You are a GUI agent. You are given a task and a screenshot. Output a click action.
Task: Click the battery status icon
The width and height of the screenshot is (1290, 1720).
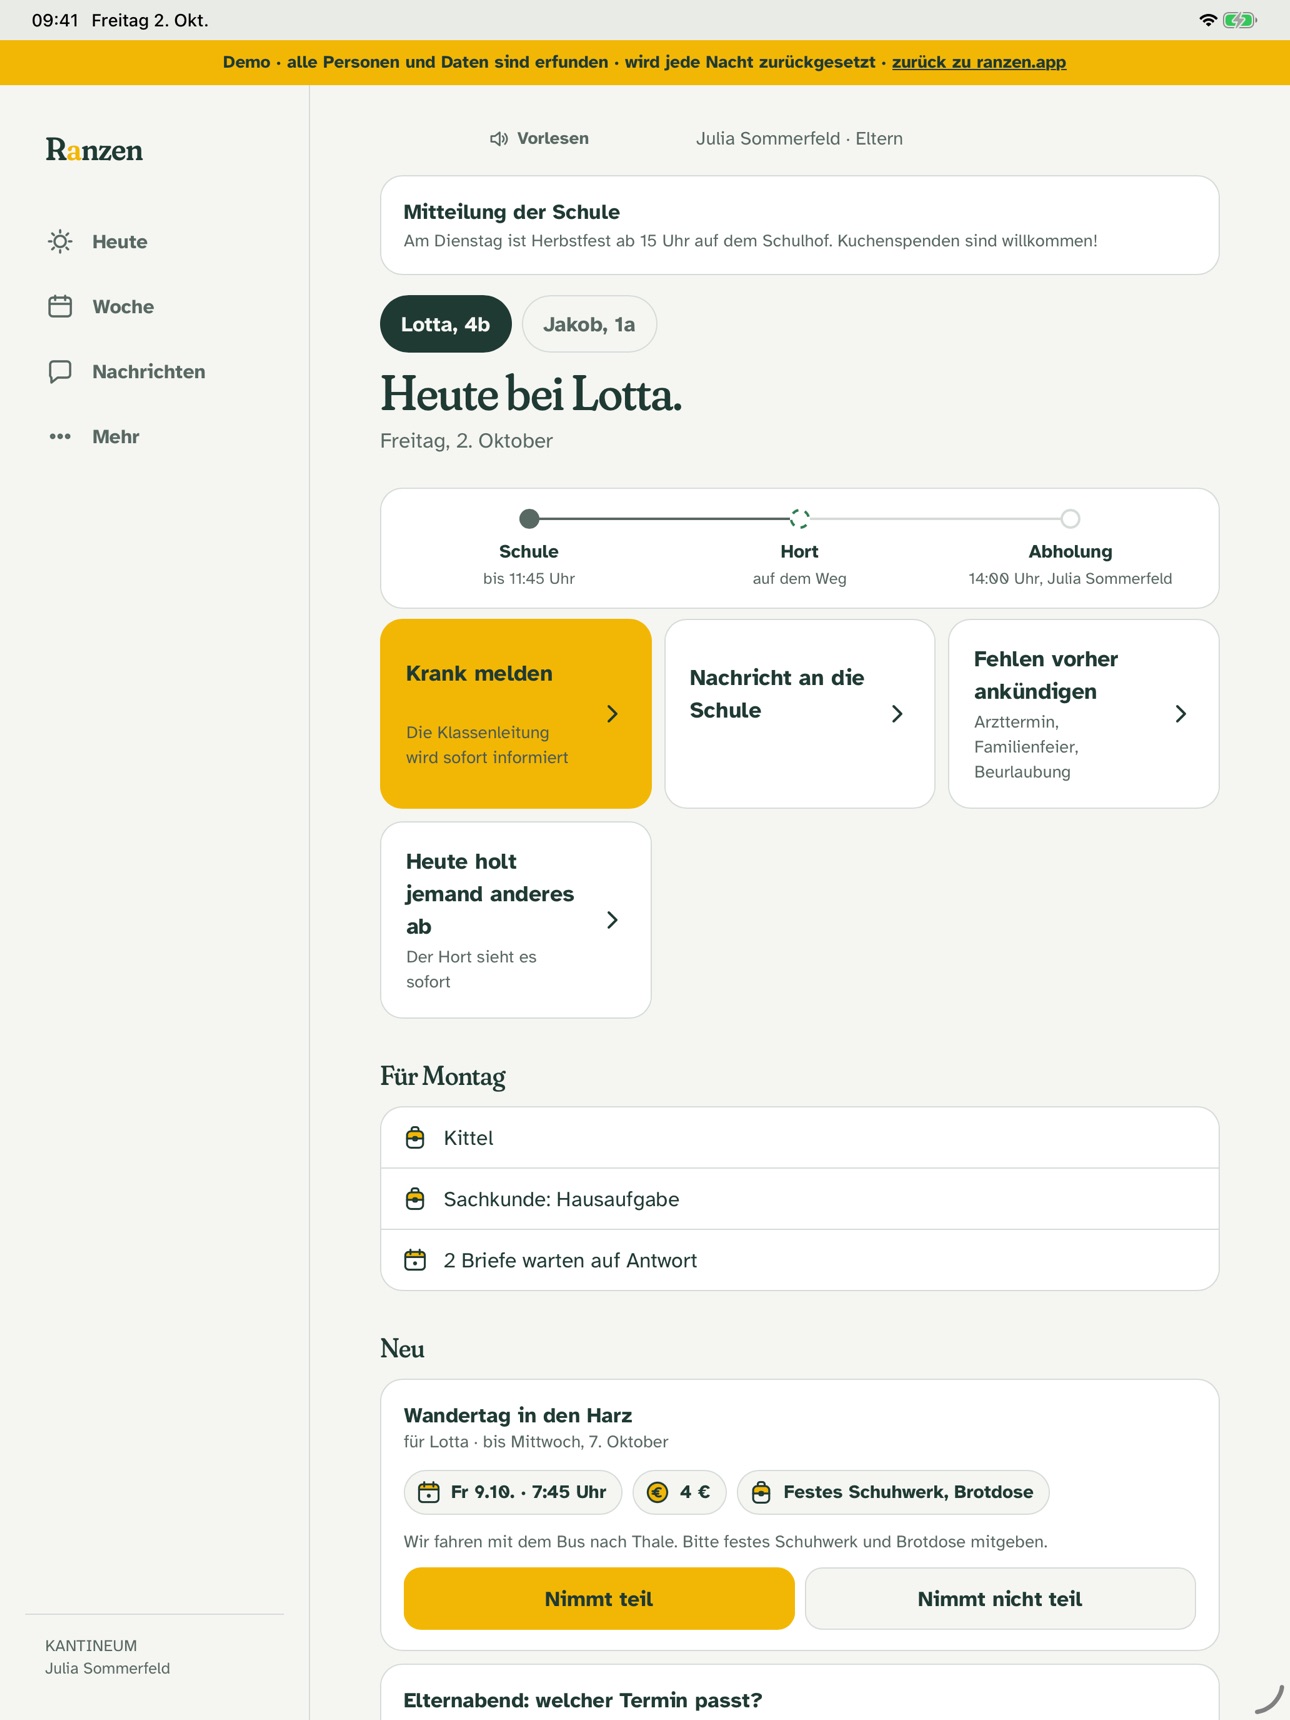[x=1240, y=20]
